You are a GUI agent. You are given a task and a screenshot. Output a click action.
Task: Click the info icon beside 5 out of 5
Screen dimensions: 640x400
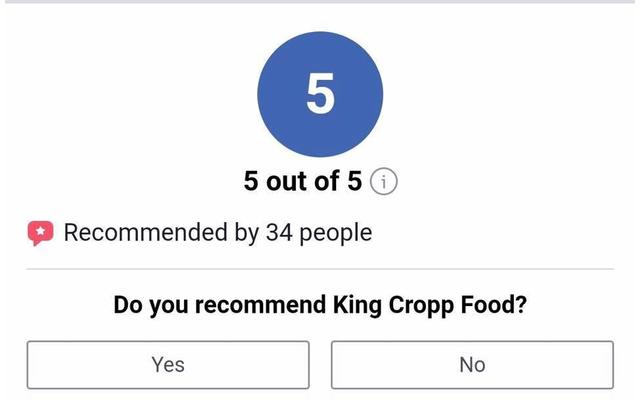383,181
